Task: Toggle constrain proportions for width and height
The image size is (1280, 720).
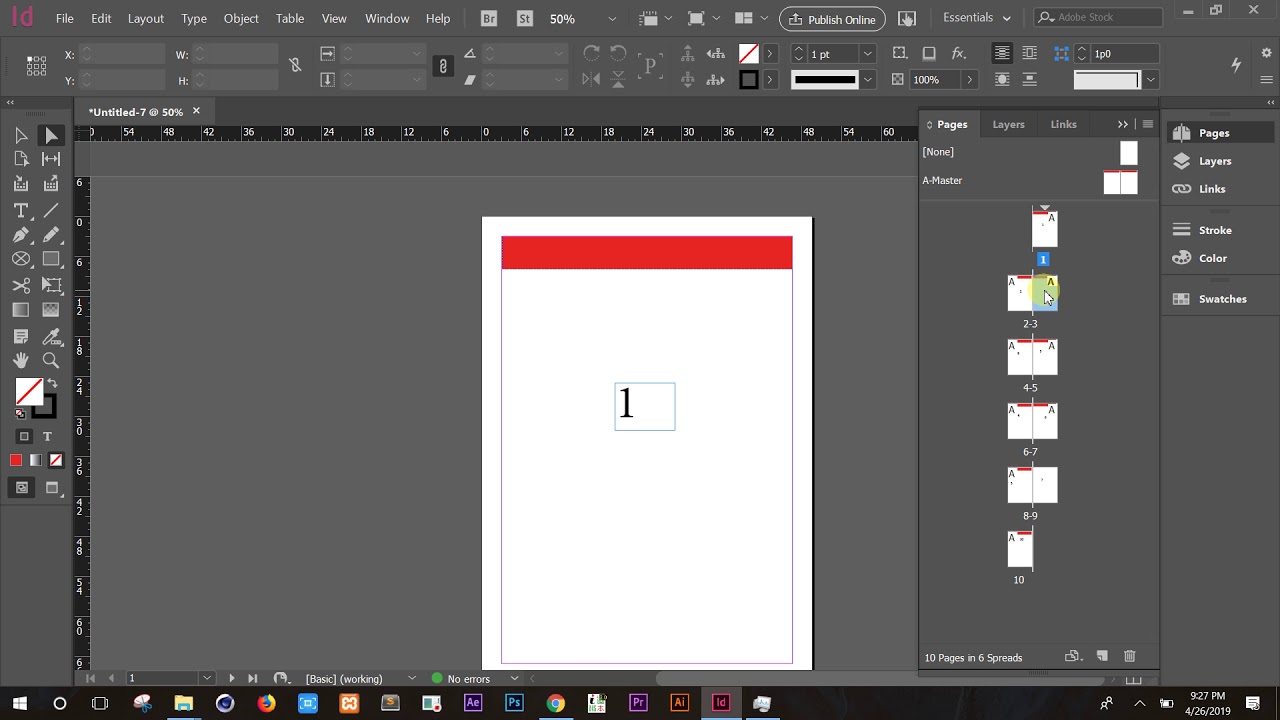Action: point(295,66)
